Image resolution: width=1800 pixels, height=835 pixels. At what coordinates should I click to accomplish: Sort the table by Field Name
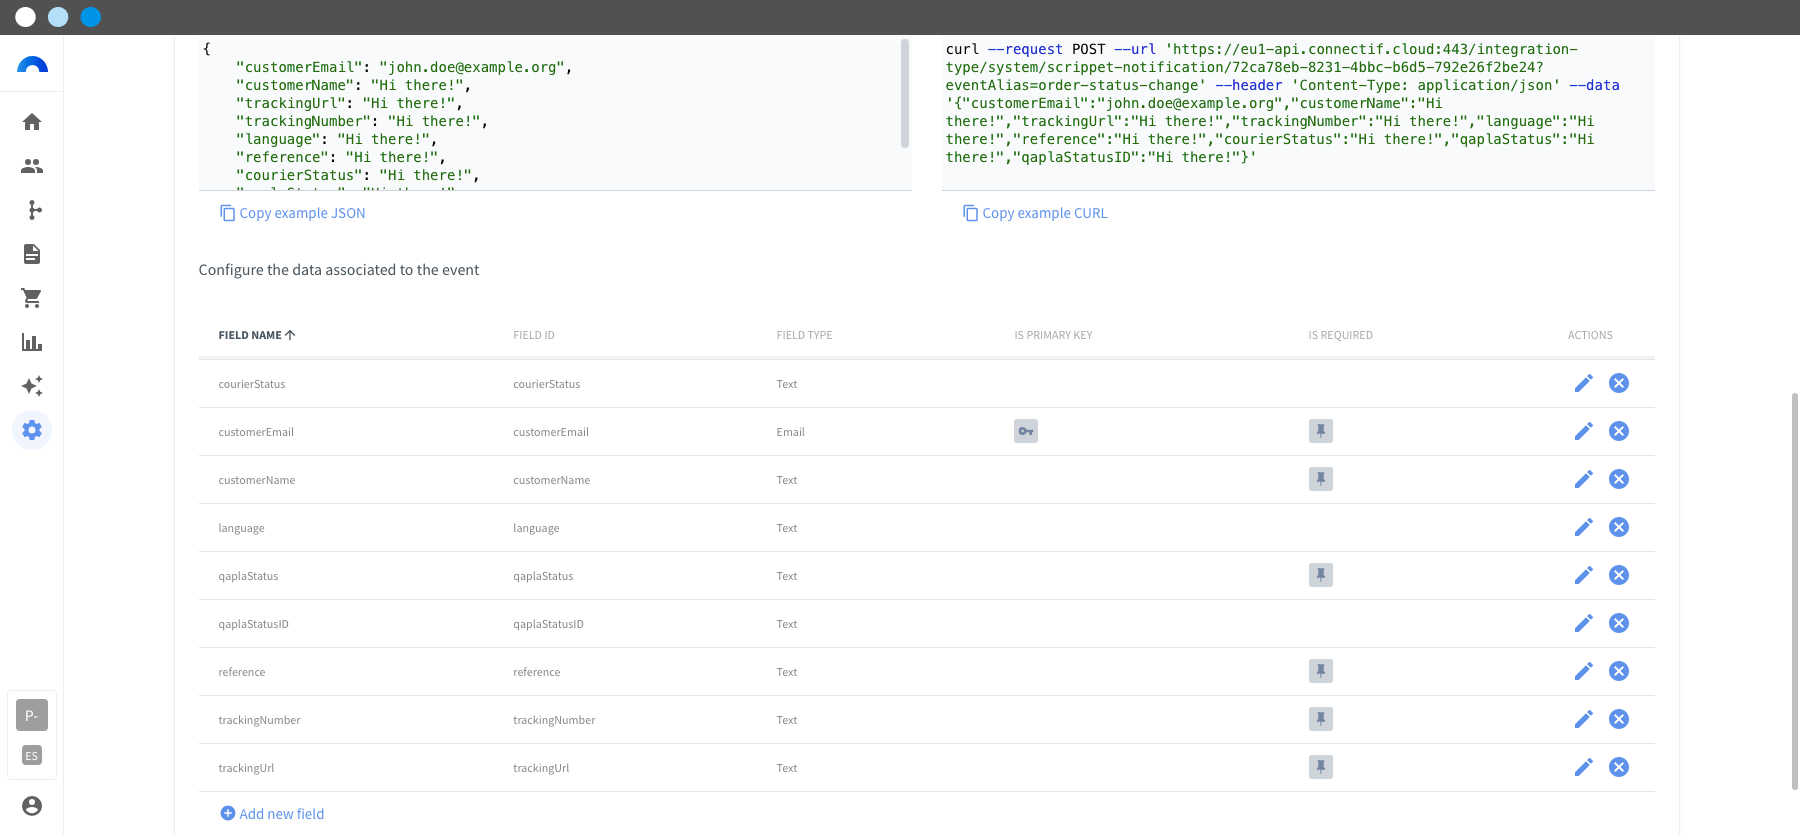(257, 335)
